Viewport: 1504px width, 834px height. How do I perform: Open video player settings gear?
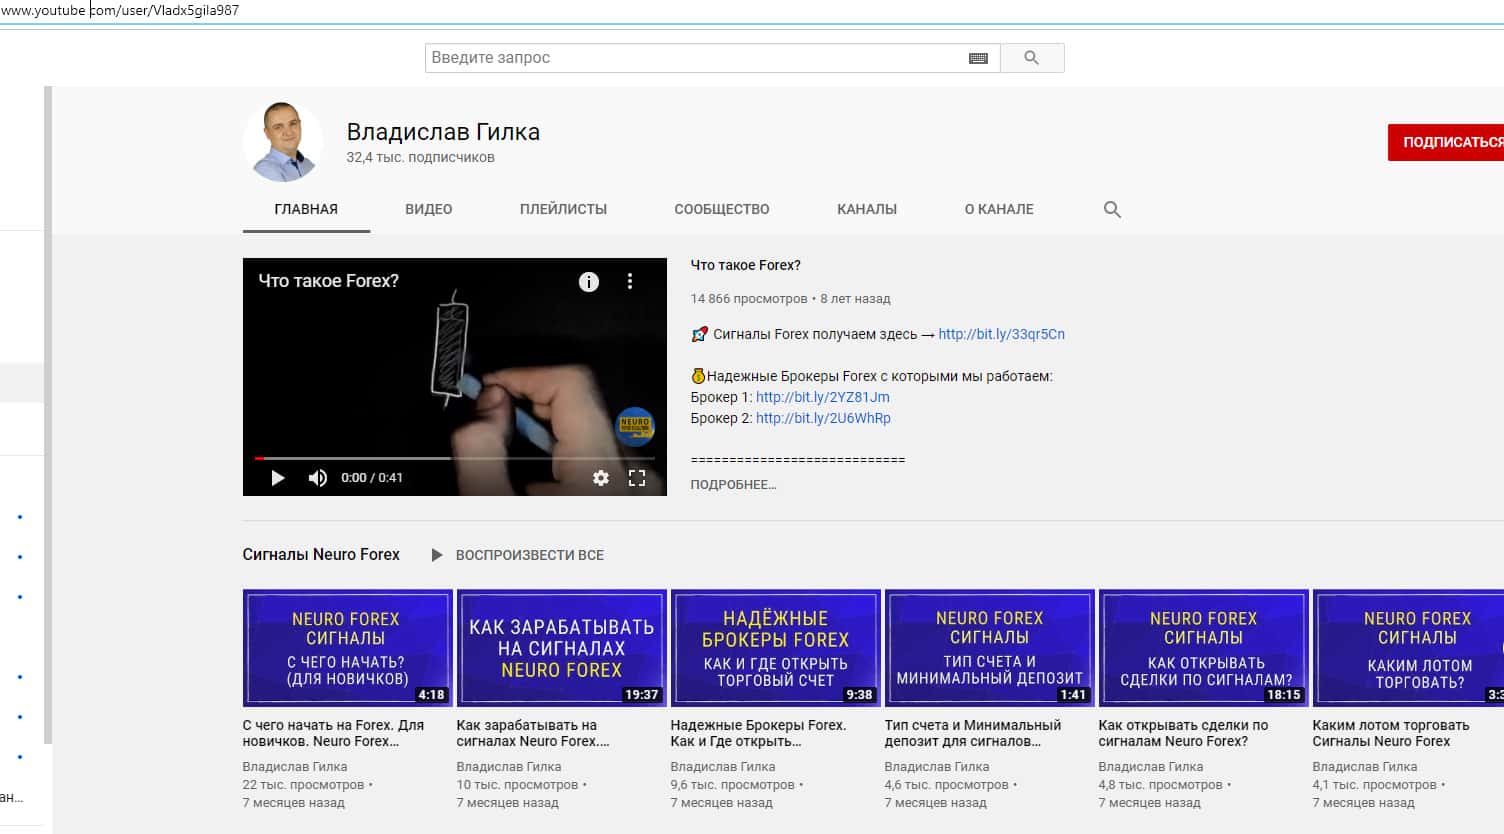[x=600, y=478]
